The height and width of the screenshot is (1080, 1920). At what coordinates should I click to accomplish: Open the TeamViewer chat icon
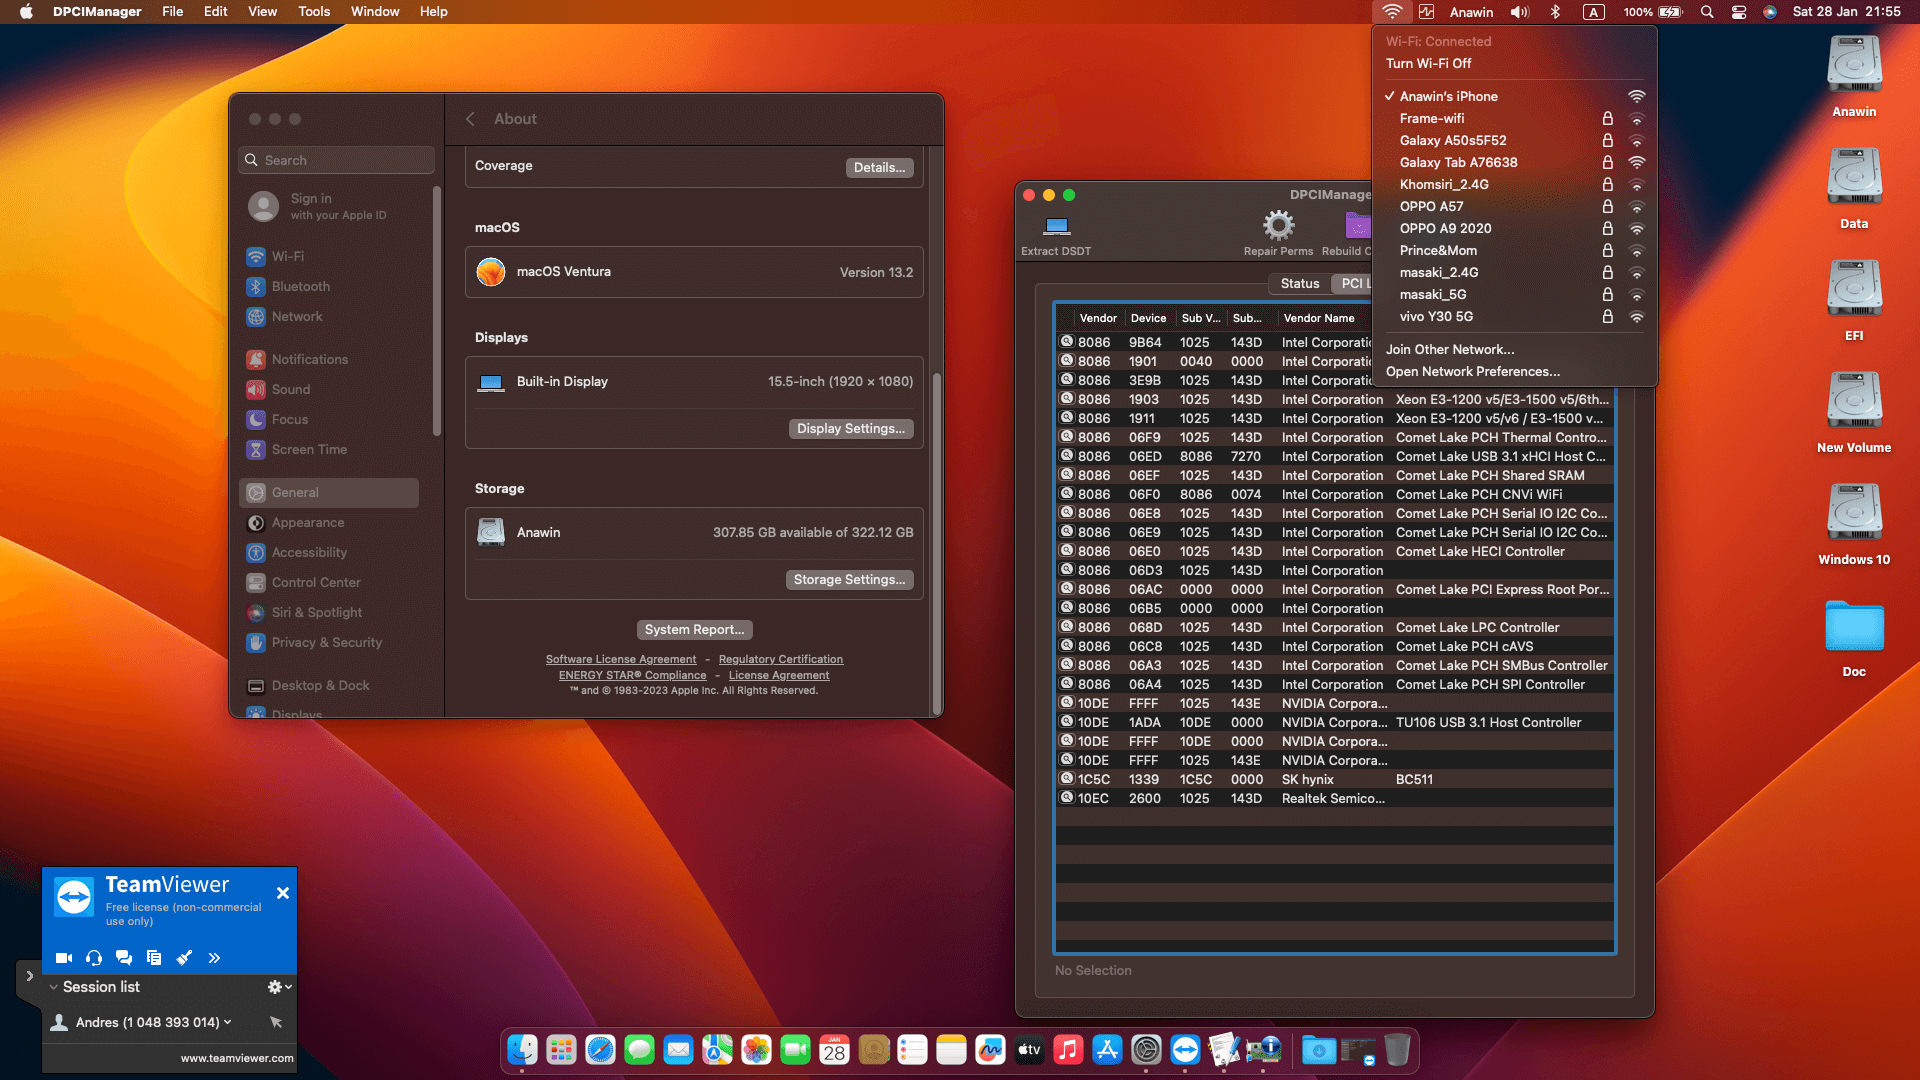click(x=124, y=957)
